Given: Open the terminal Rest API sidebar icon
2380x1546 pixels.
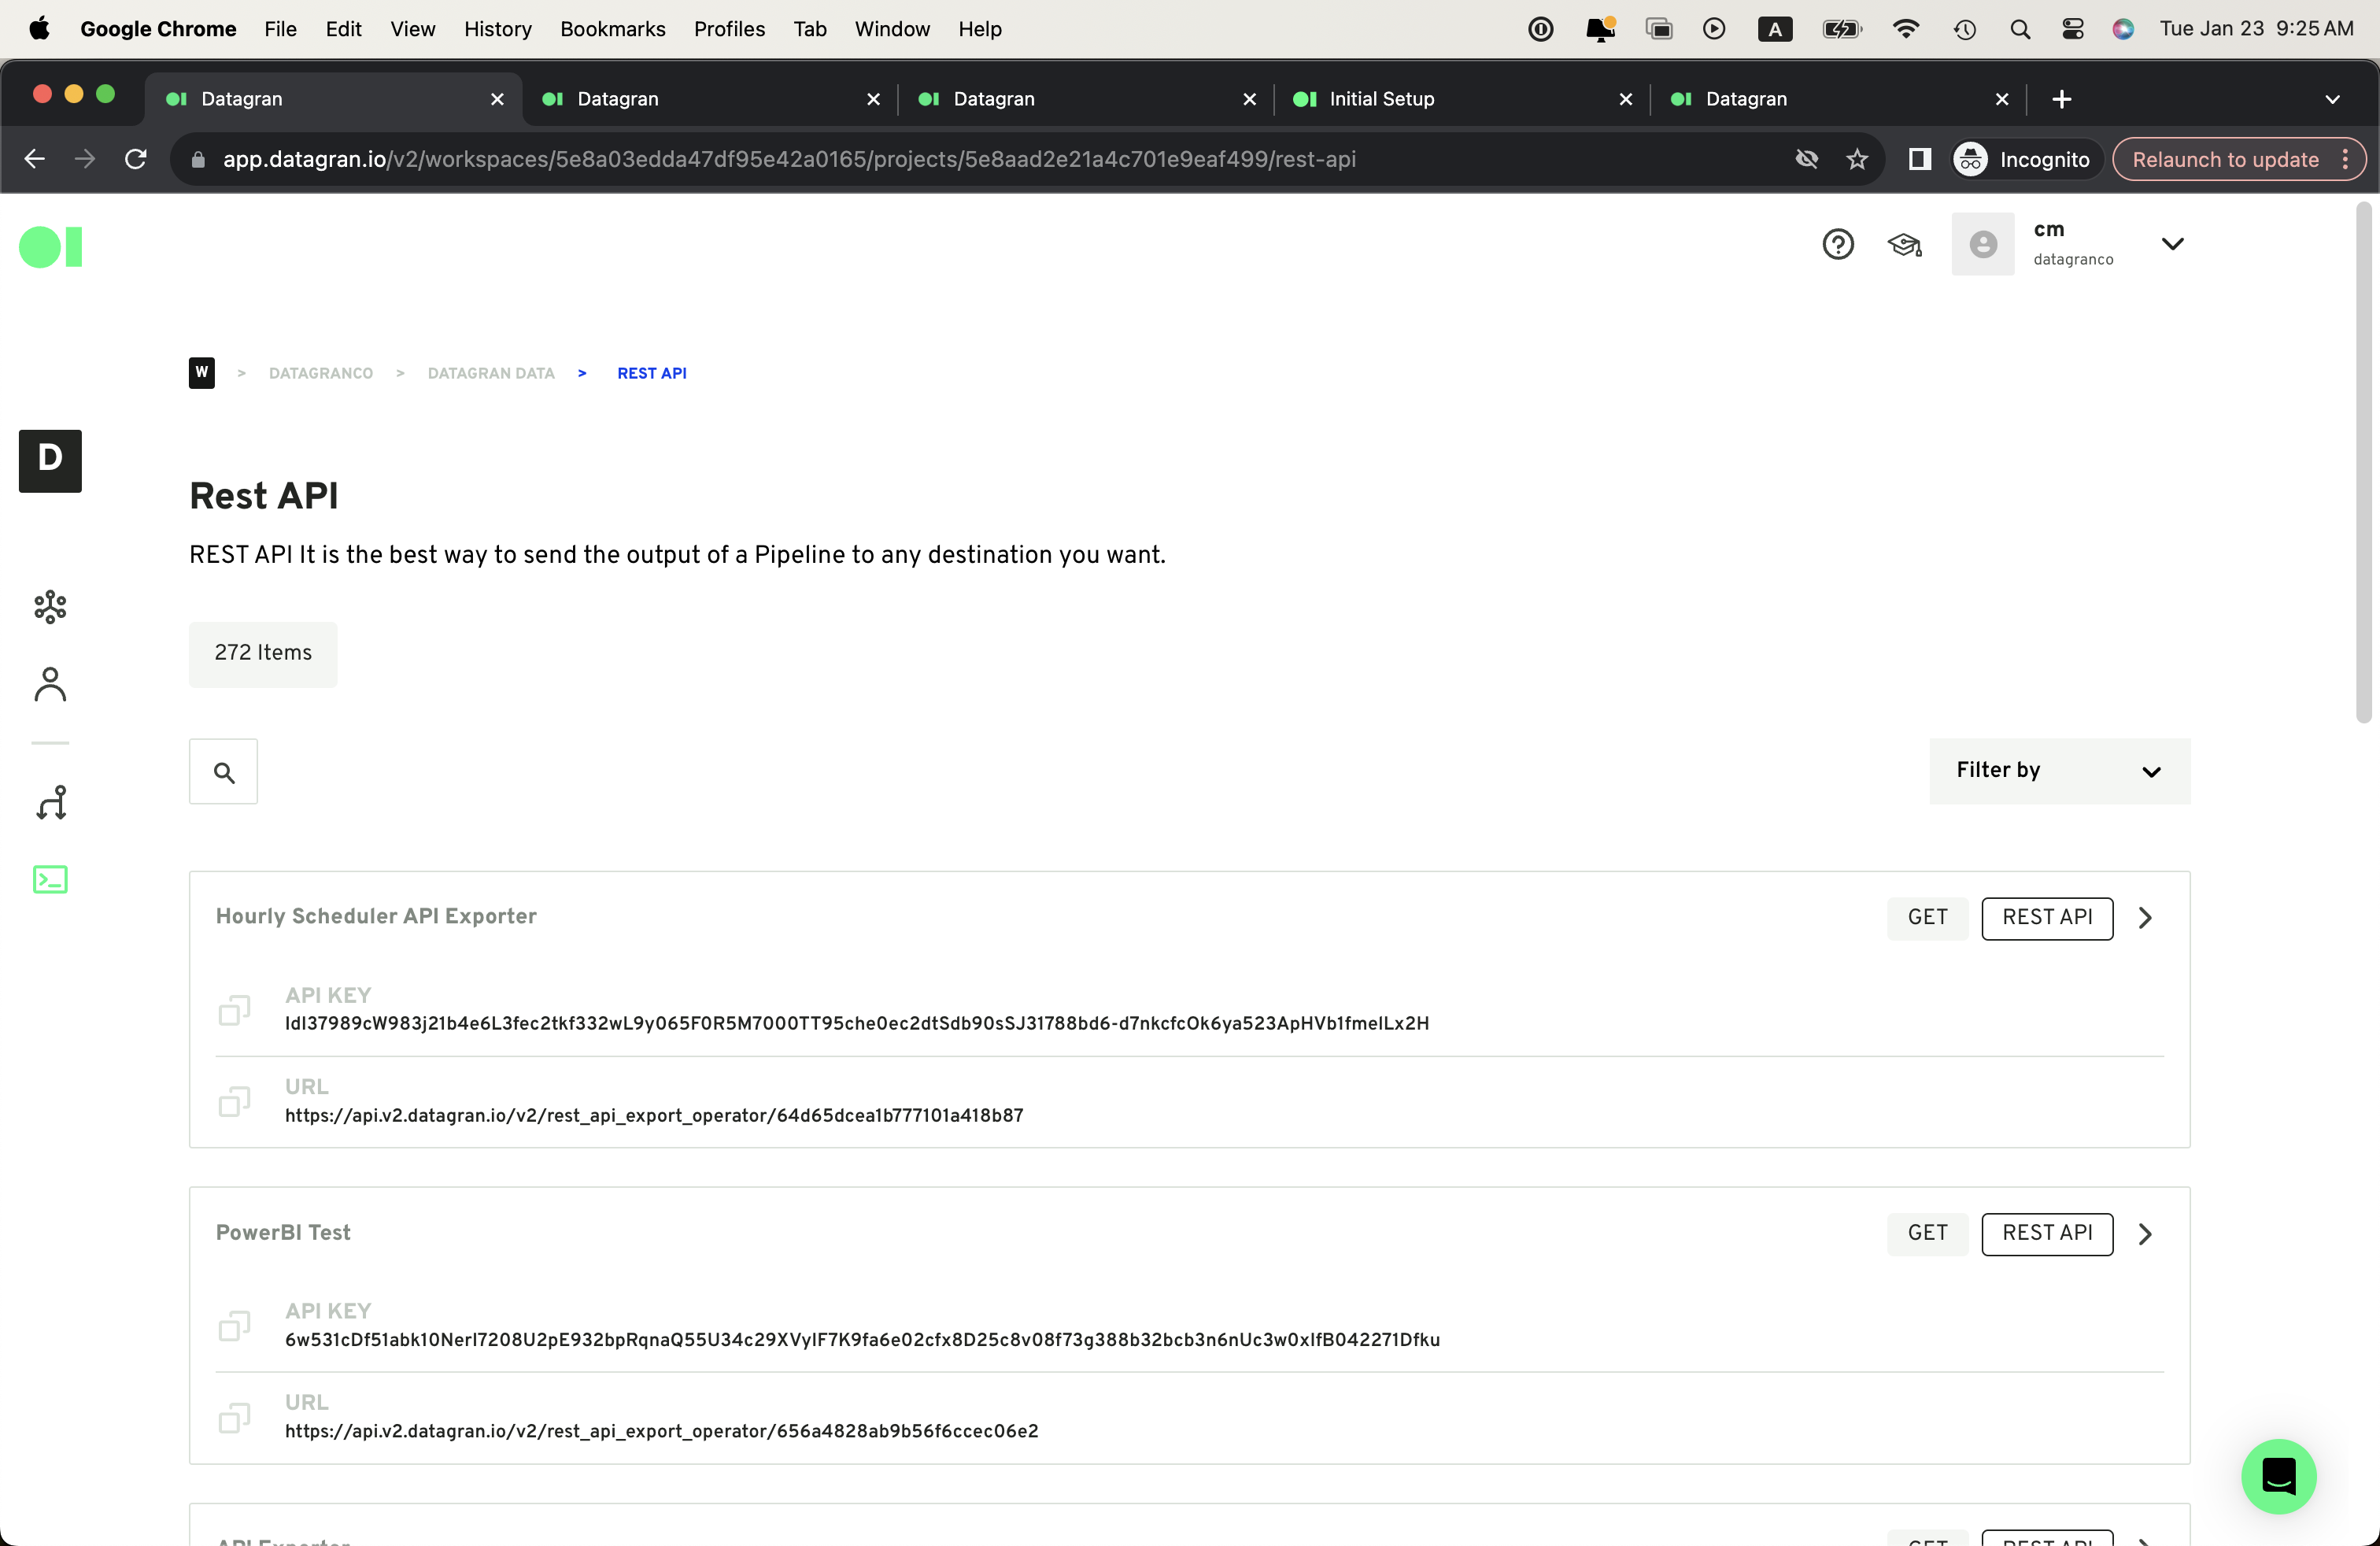Looking at the screenshot, I should (x=50, y=879).
